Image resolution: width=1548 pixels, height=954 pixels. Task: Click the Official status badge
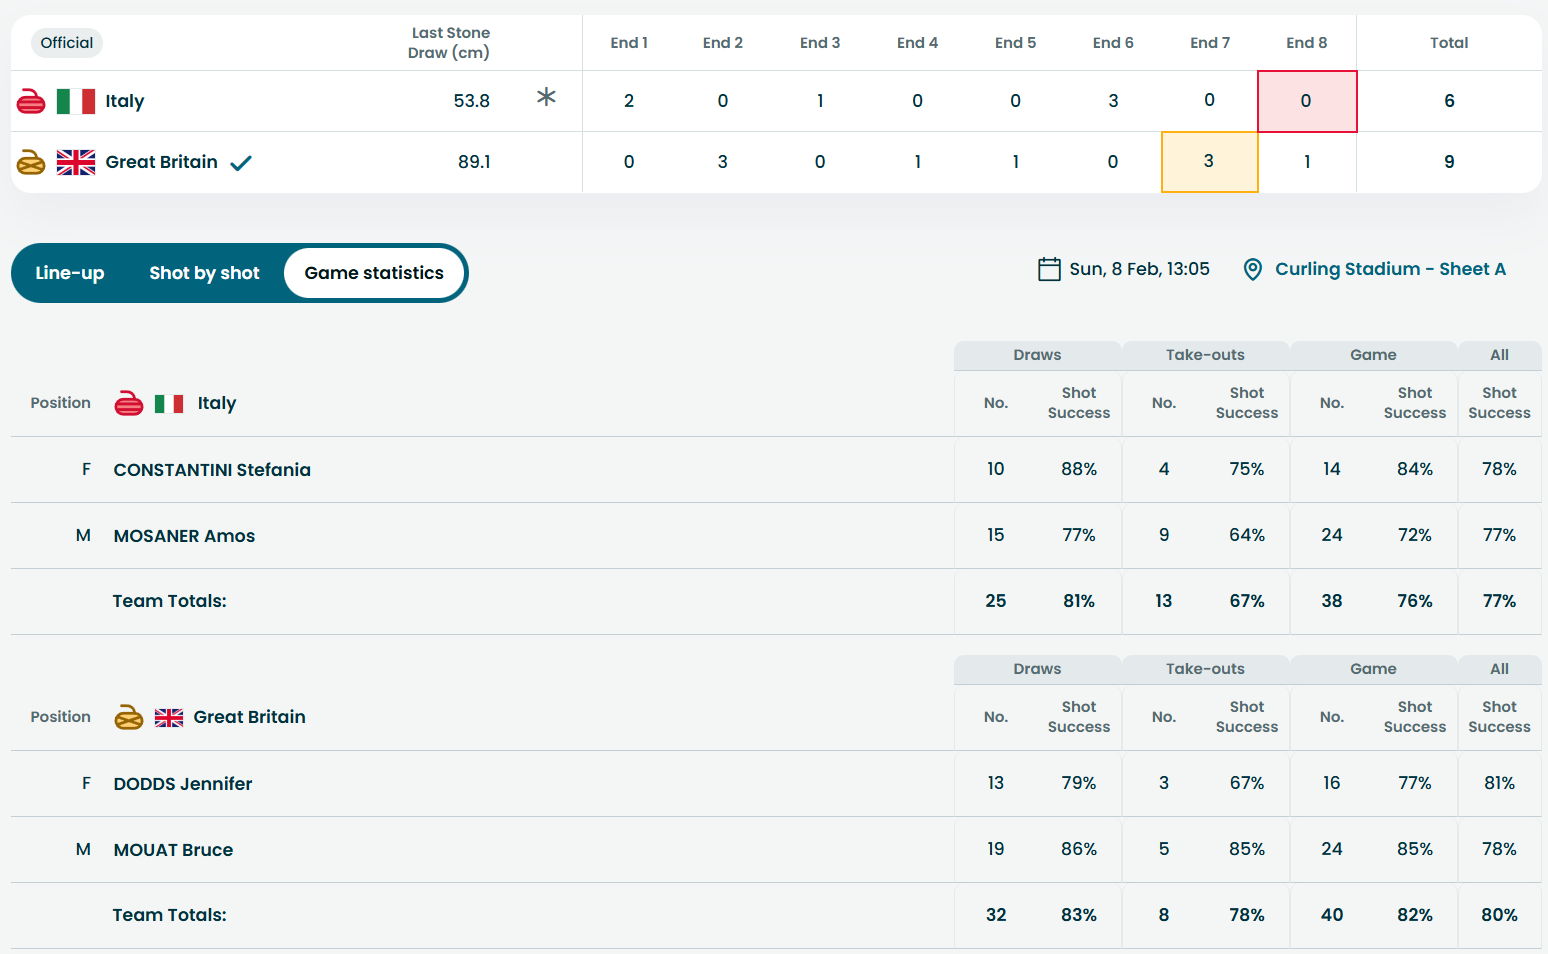[67, 43]
